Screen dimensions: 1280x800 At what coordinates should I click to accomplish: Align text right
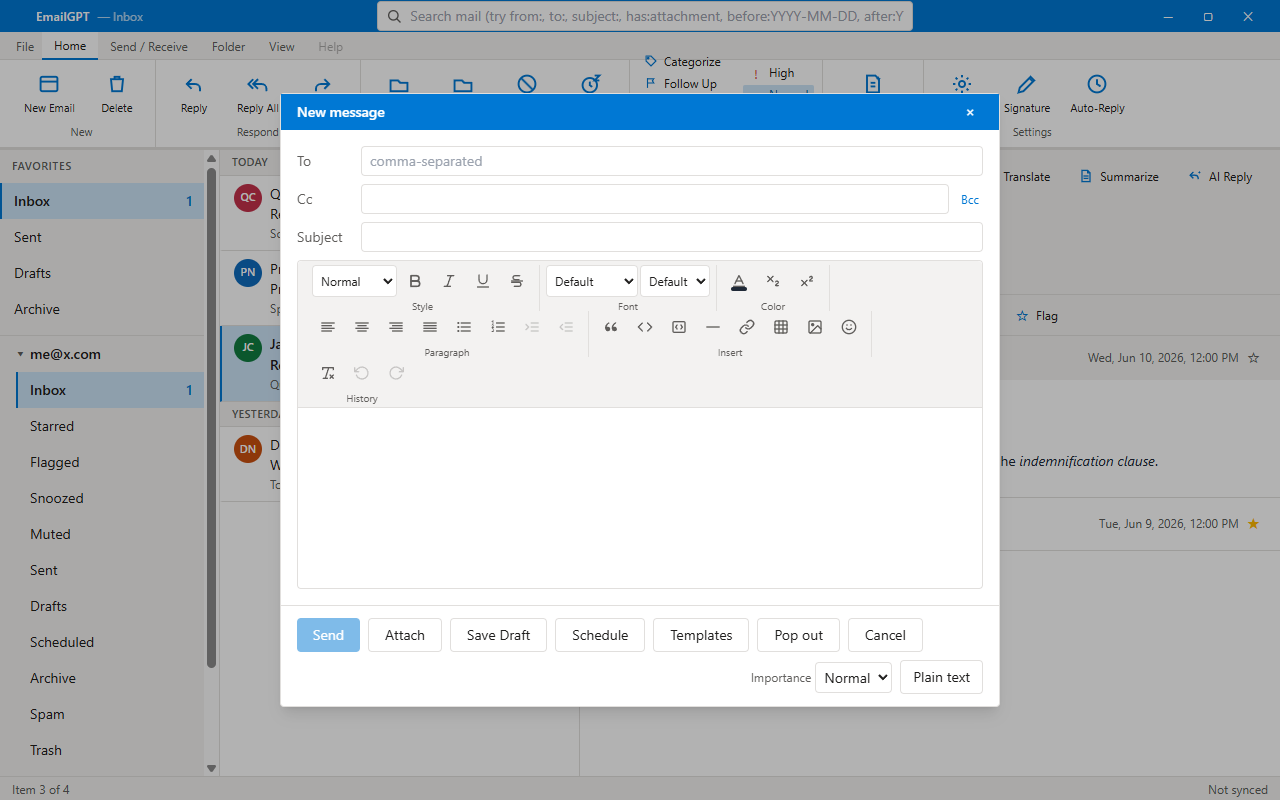pyautogui.click(x=396, y=327)
